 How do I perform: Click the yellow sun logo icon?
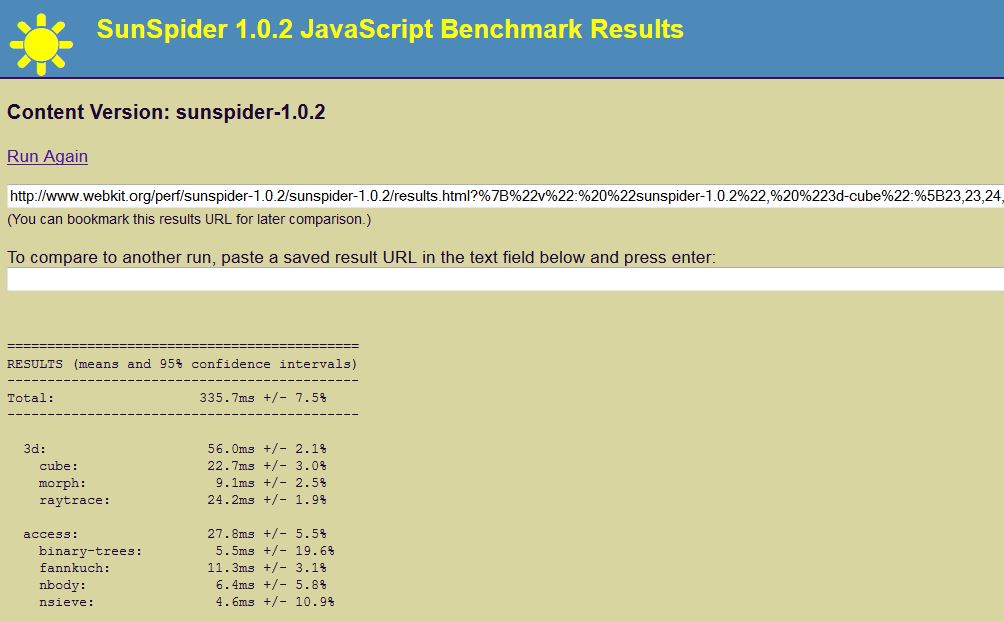(x=41, y=44)
